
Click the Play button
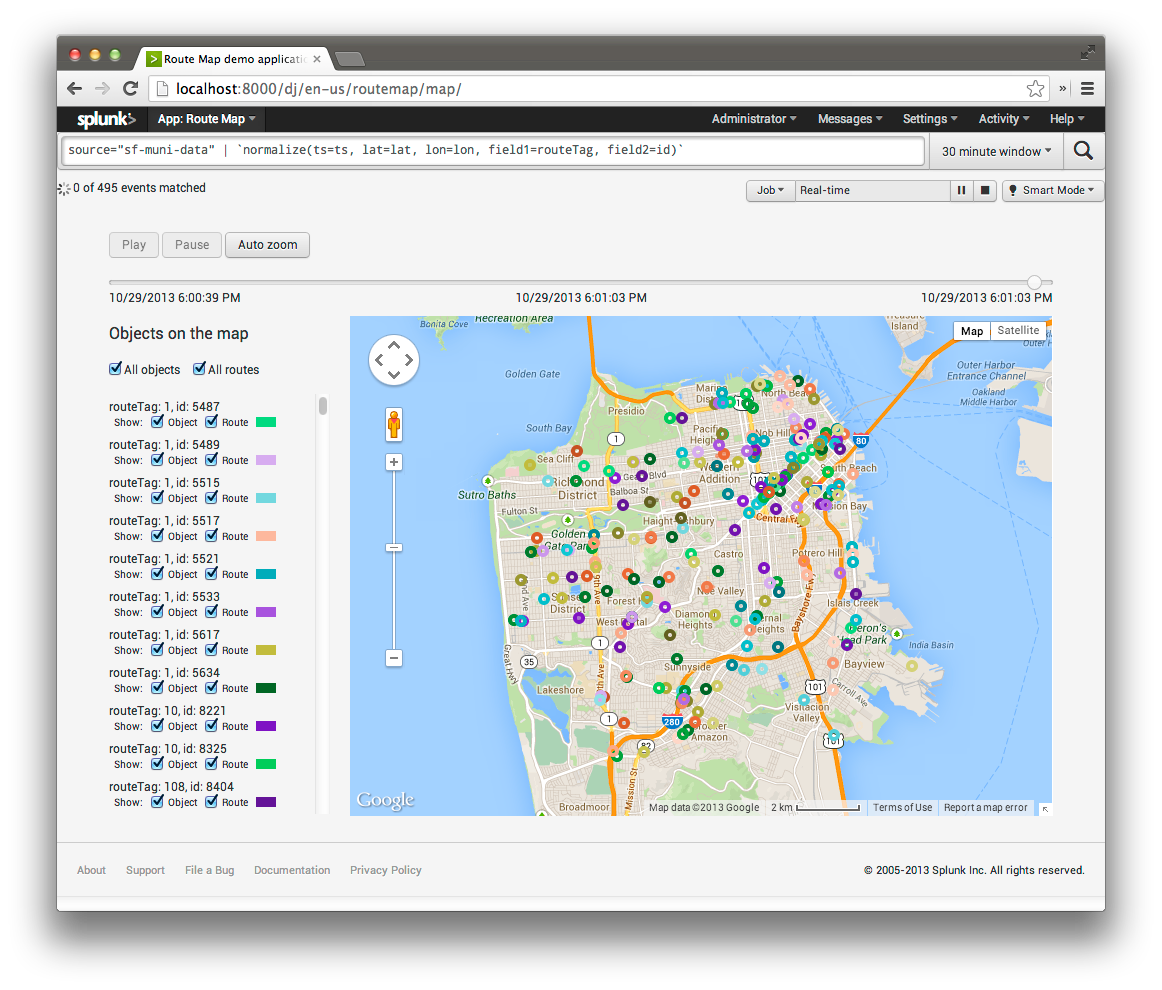click(x=134, y=245)
